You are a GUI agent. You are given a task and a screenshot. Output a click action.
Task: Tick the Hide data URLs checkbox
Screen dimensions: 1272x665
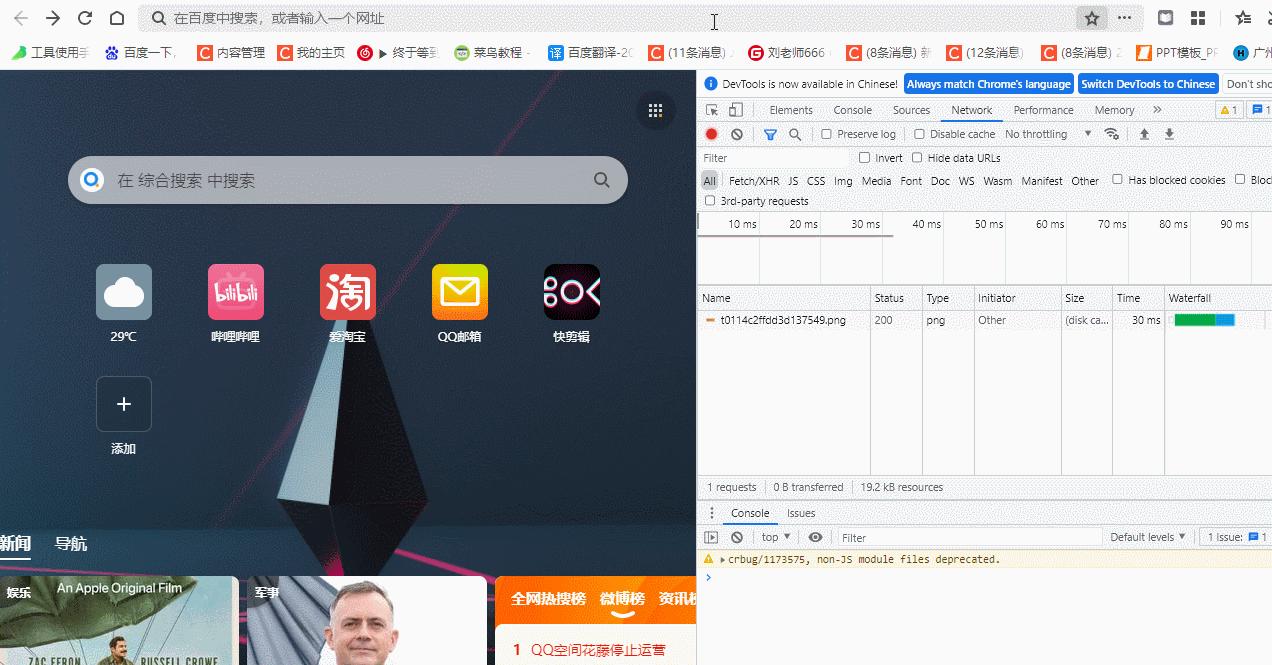[x=917, y=158]
